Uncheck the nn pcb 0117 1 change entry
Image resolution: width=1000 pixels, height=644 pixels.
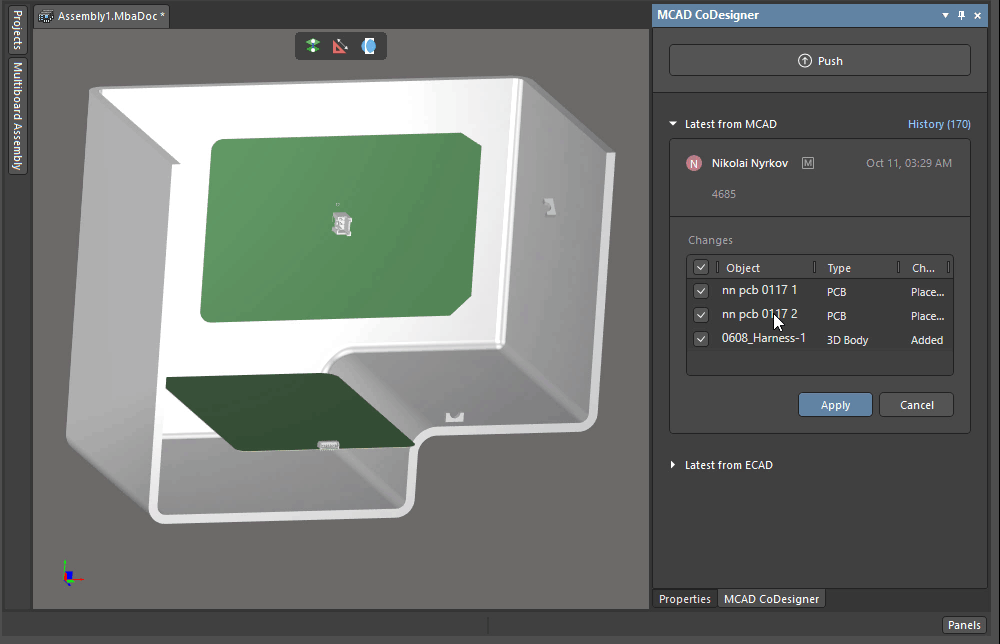(x=701, y=290)
